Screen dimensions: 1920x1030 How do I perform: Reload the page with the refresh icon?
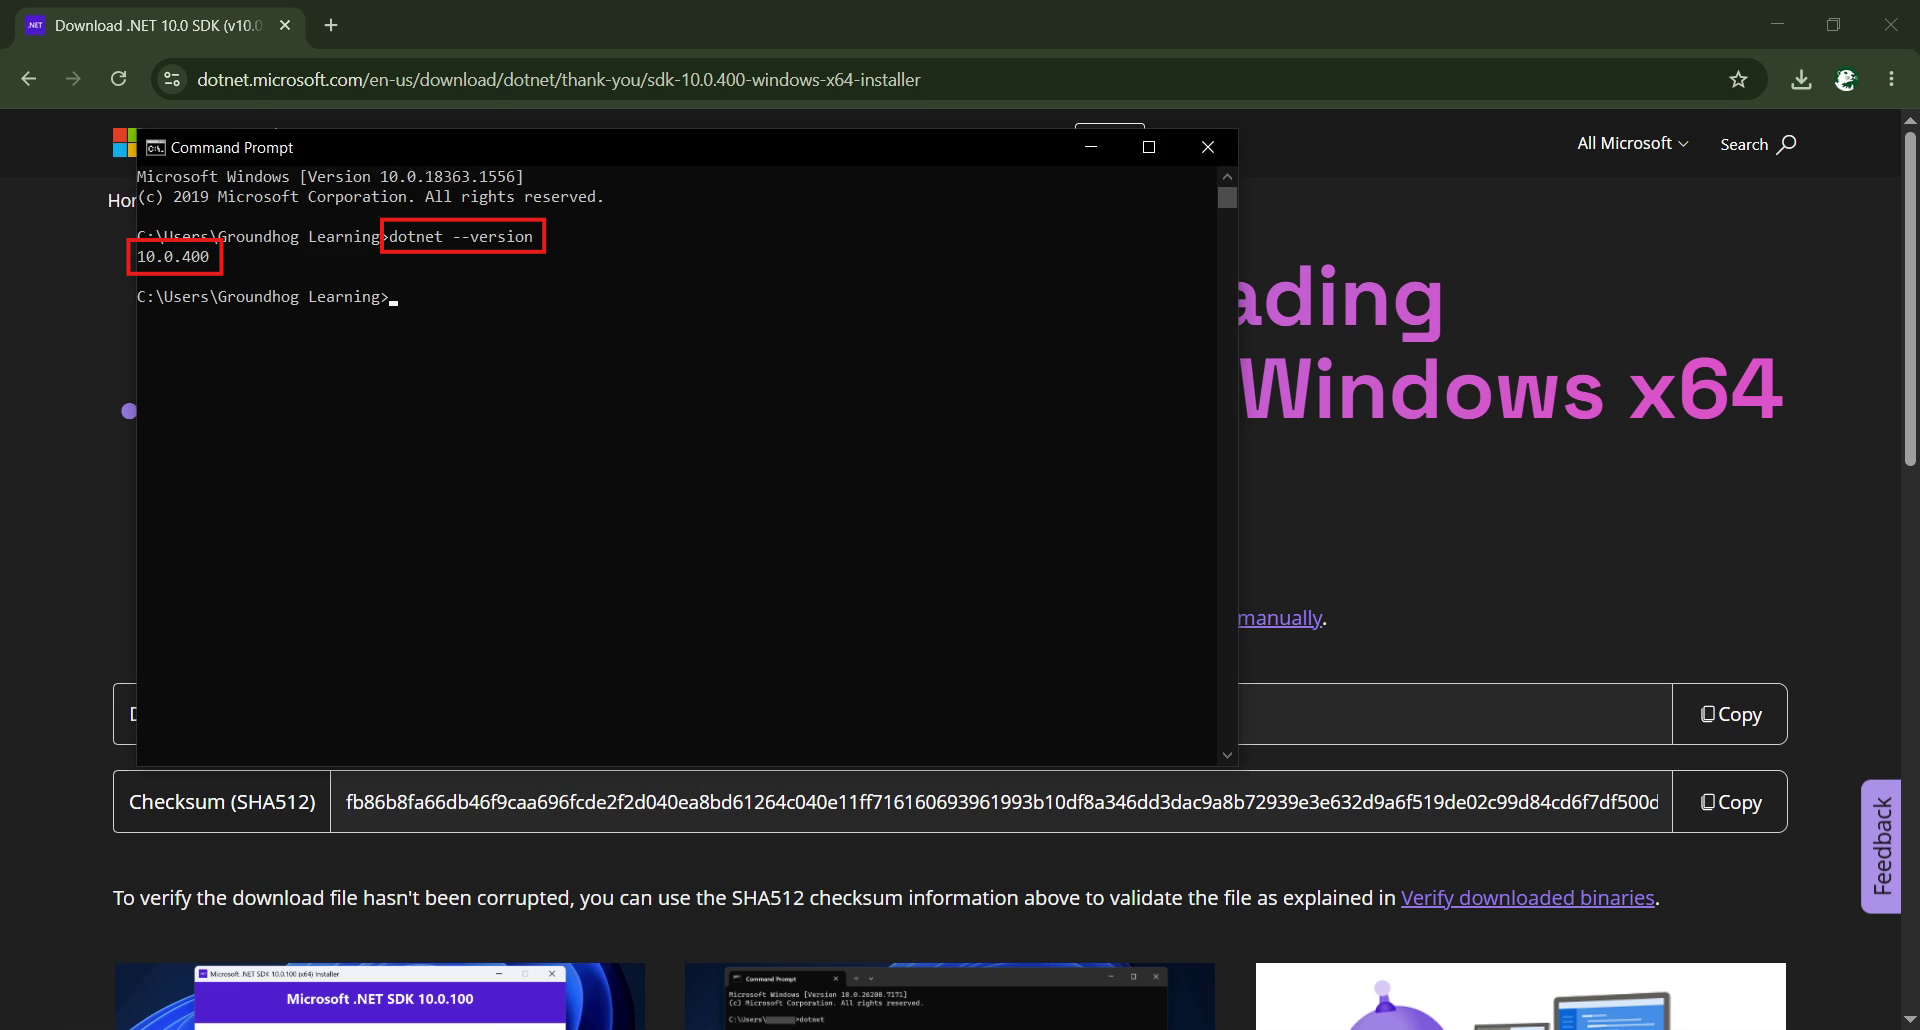point(118,79)
